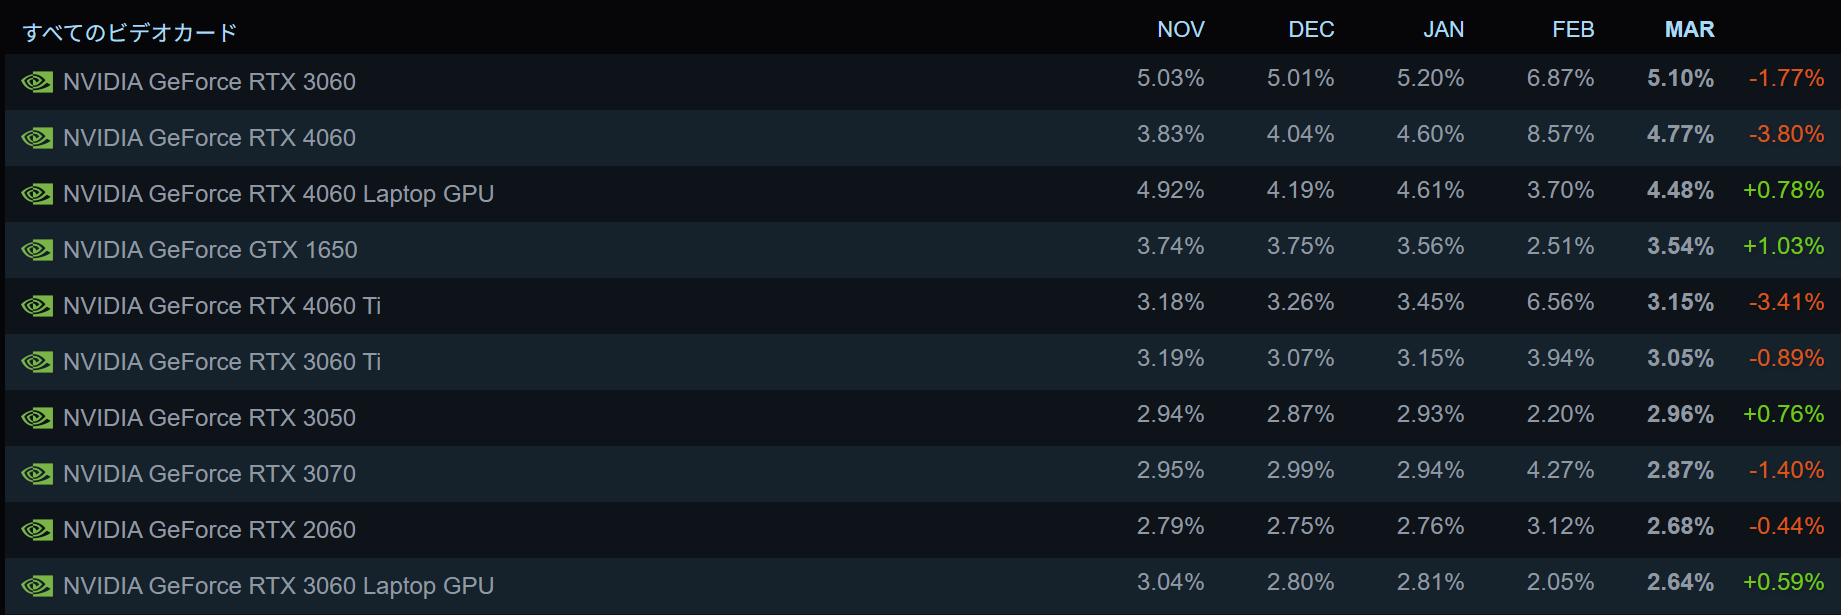Click the NVIDIA icon beside GTX 1650
The width and height of the screenshot is (1841, 615).
(x=37, y=250)
